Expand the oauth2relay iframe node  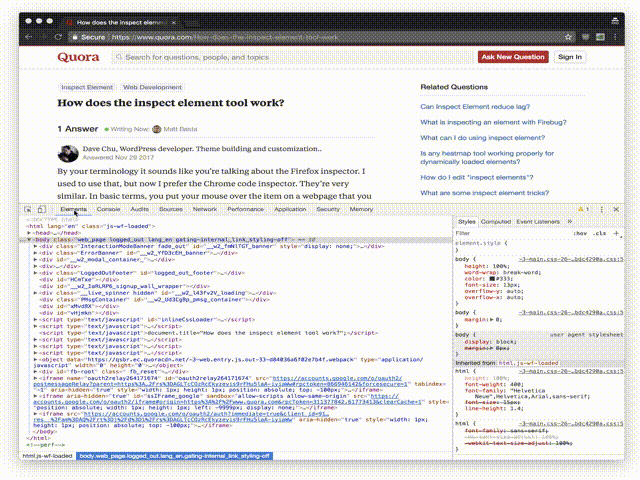(36, 378)
